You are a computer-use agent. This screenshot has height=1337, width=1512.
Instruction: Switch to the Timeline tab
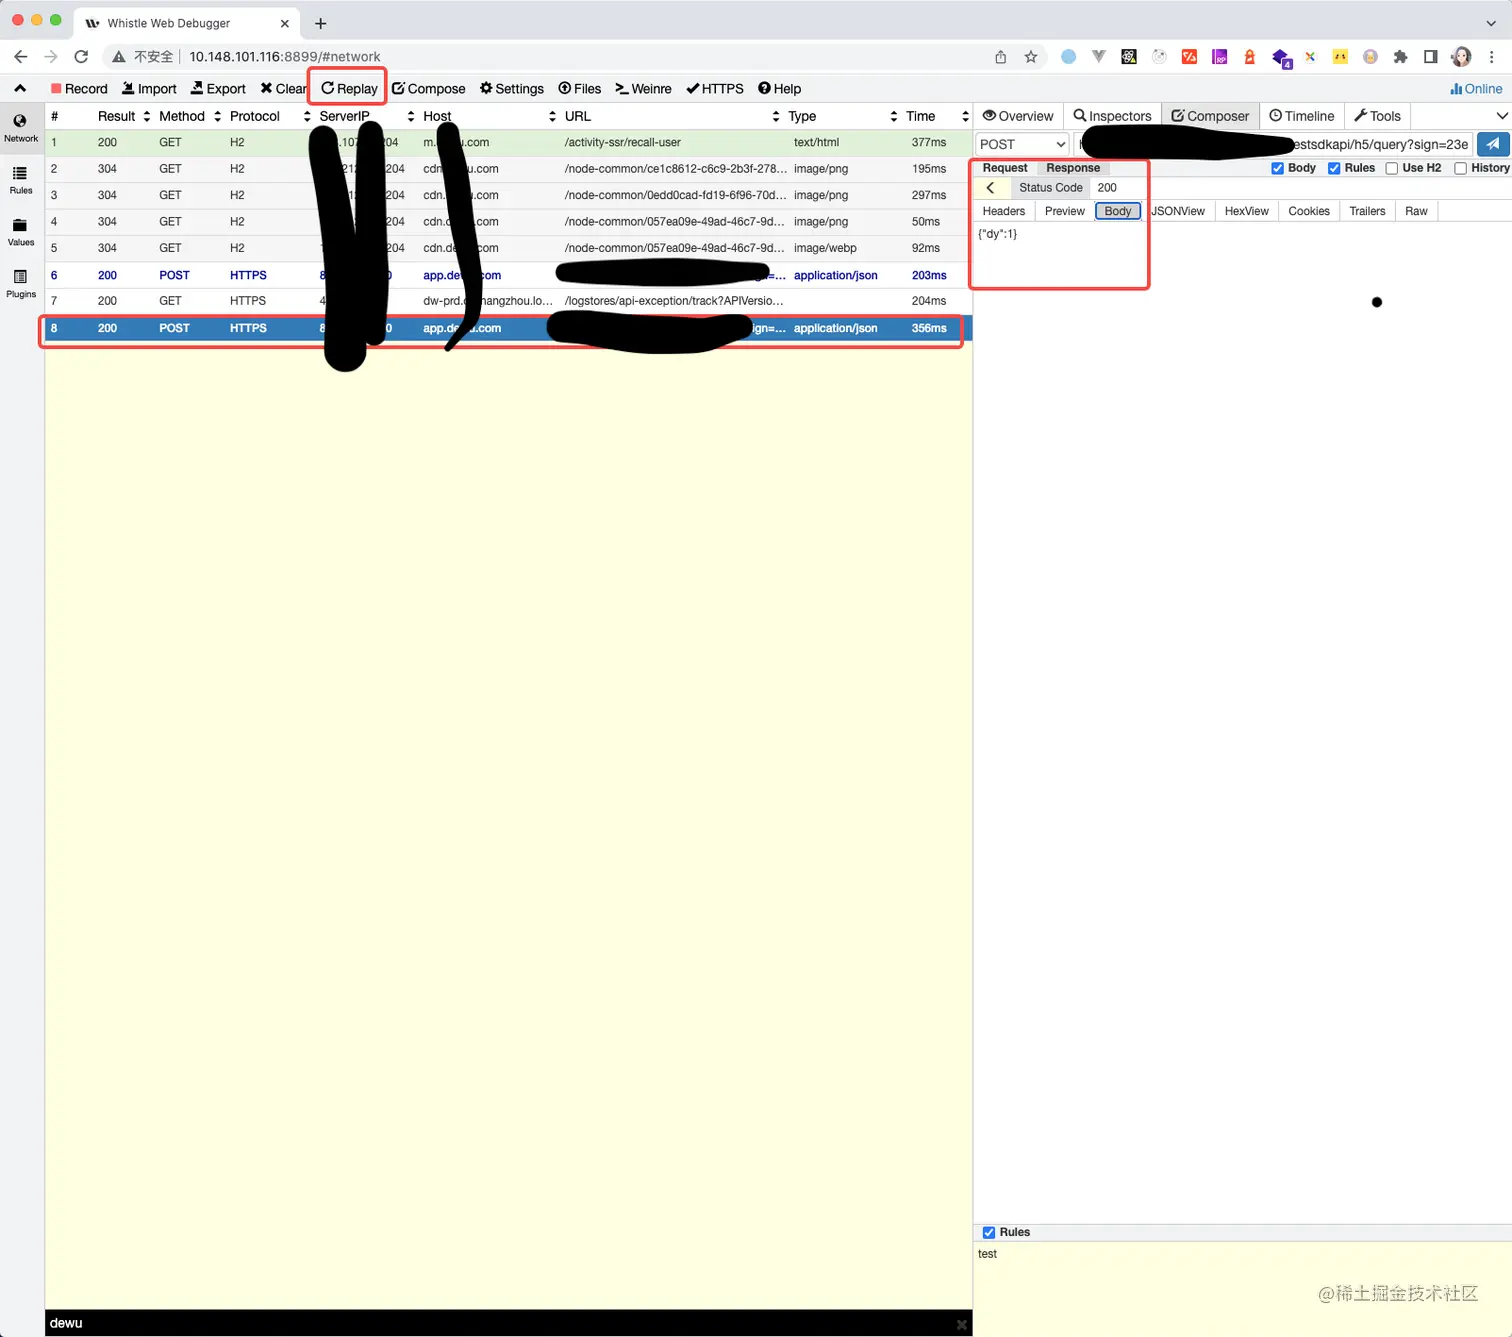pyautogui.click(x=1302, y=116)
